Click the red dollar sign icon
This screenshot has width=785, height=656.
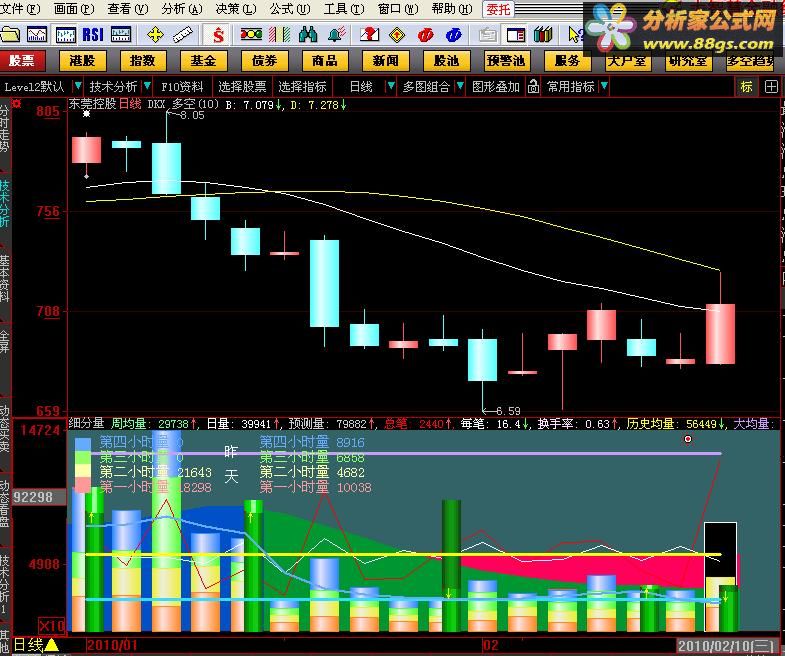click(218, 35)
